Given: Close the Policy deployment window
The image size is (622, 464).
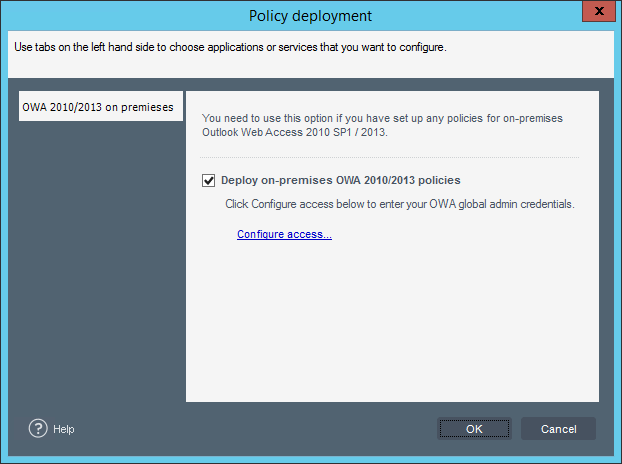Looking at the screenshot, I should point(599,11).
